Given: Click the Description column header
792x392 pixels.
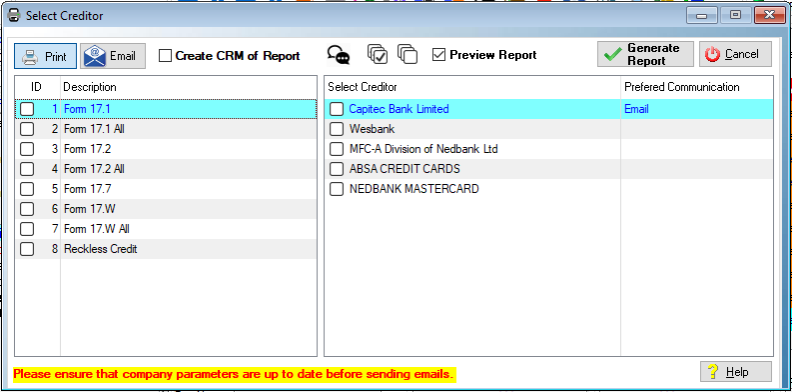Looking at the screenshot, I should coord(89,87).
